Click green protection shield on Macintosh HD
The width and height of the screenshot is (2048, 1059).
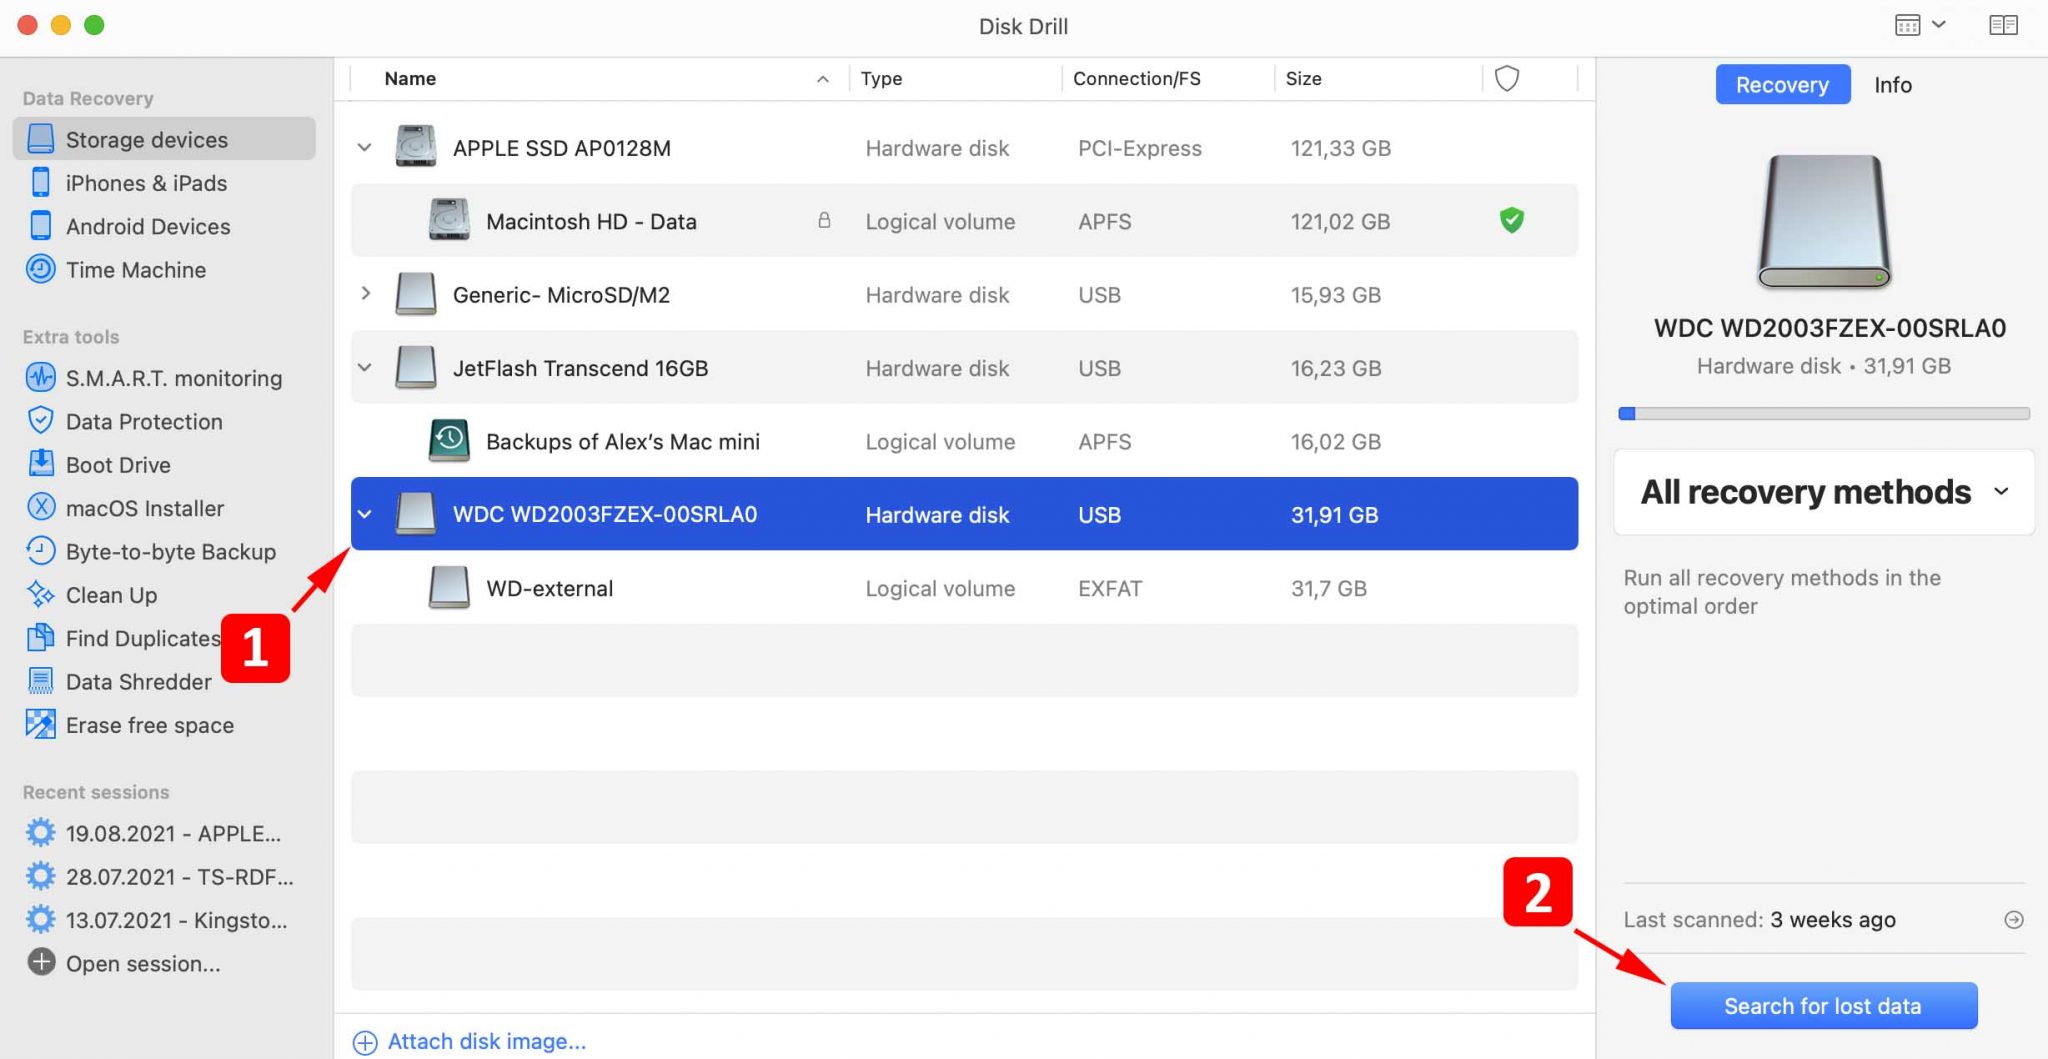(1511, 220)
